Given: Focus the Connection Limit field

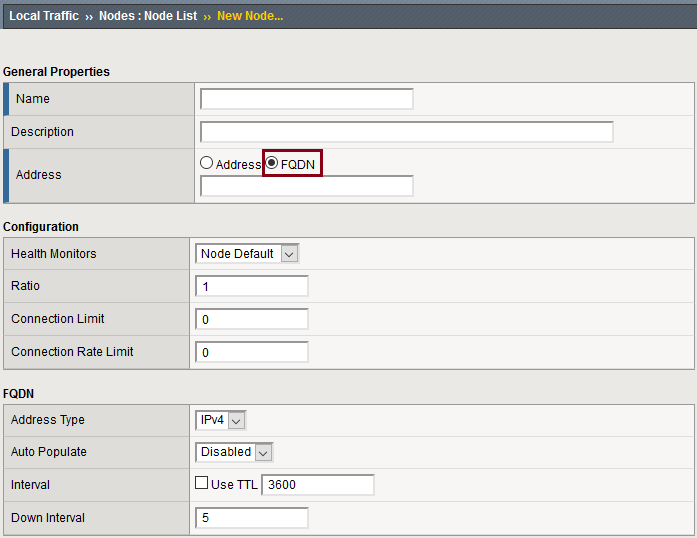Looking at the screenshot, I should pyautogui.click(x=252, y=319).
